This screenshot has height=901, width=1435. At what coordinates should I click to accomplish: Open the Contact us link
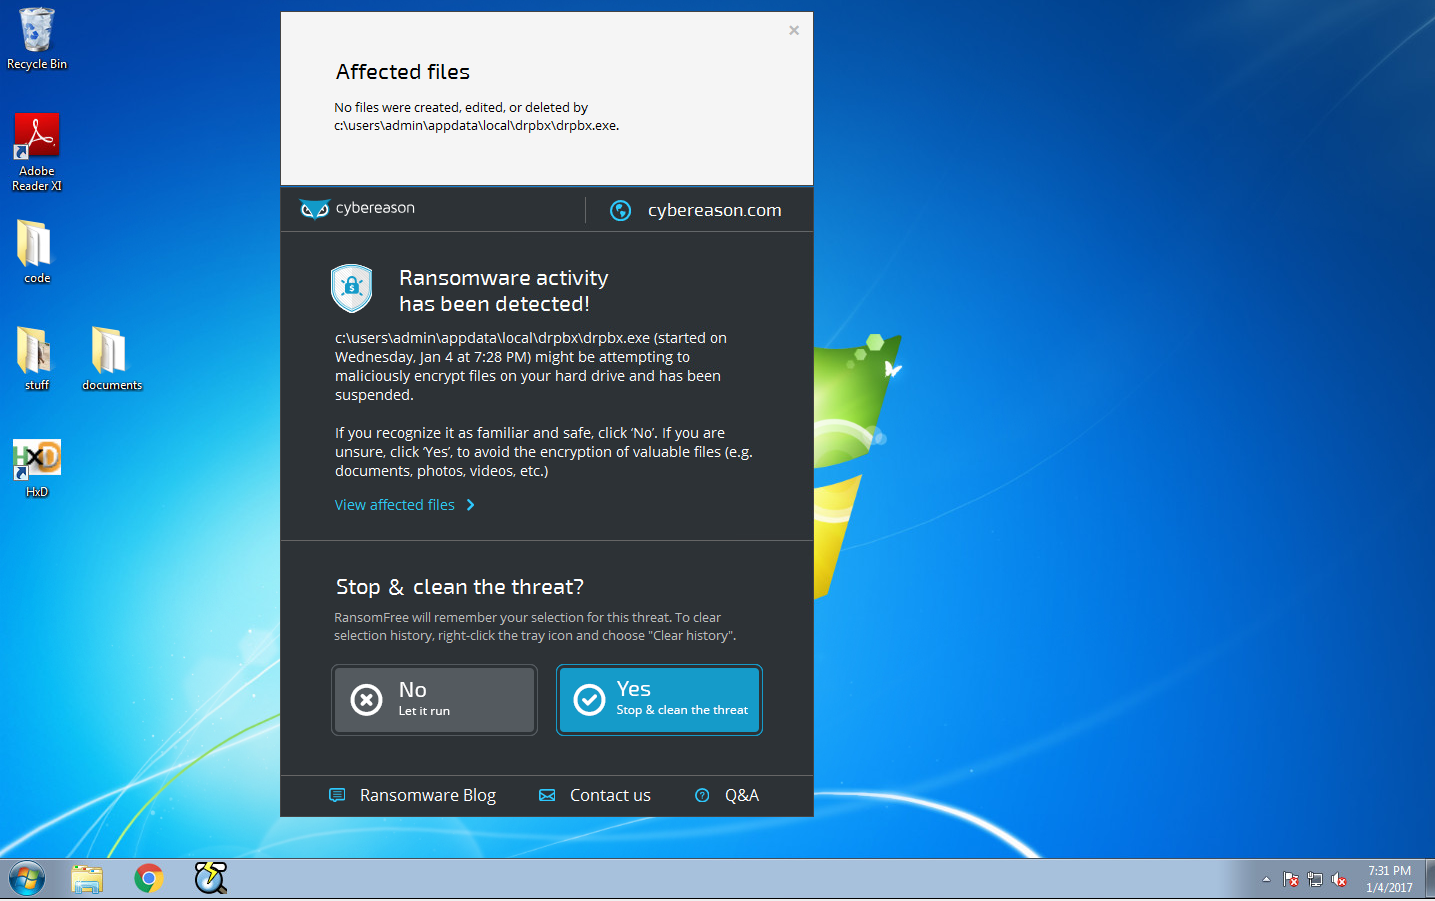(x=610, y=795)
